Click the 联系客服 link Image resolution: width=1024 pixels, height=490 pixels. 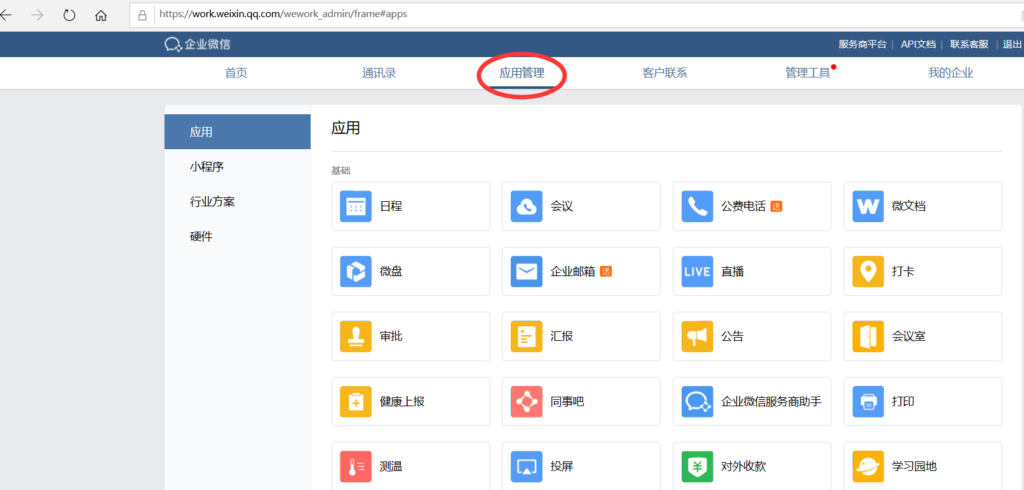coord(969,44)
